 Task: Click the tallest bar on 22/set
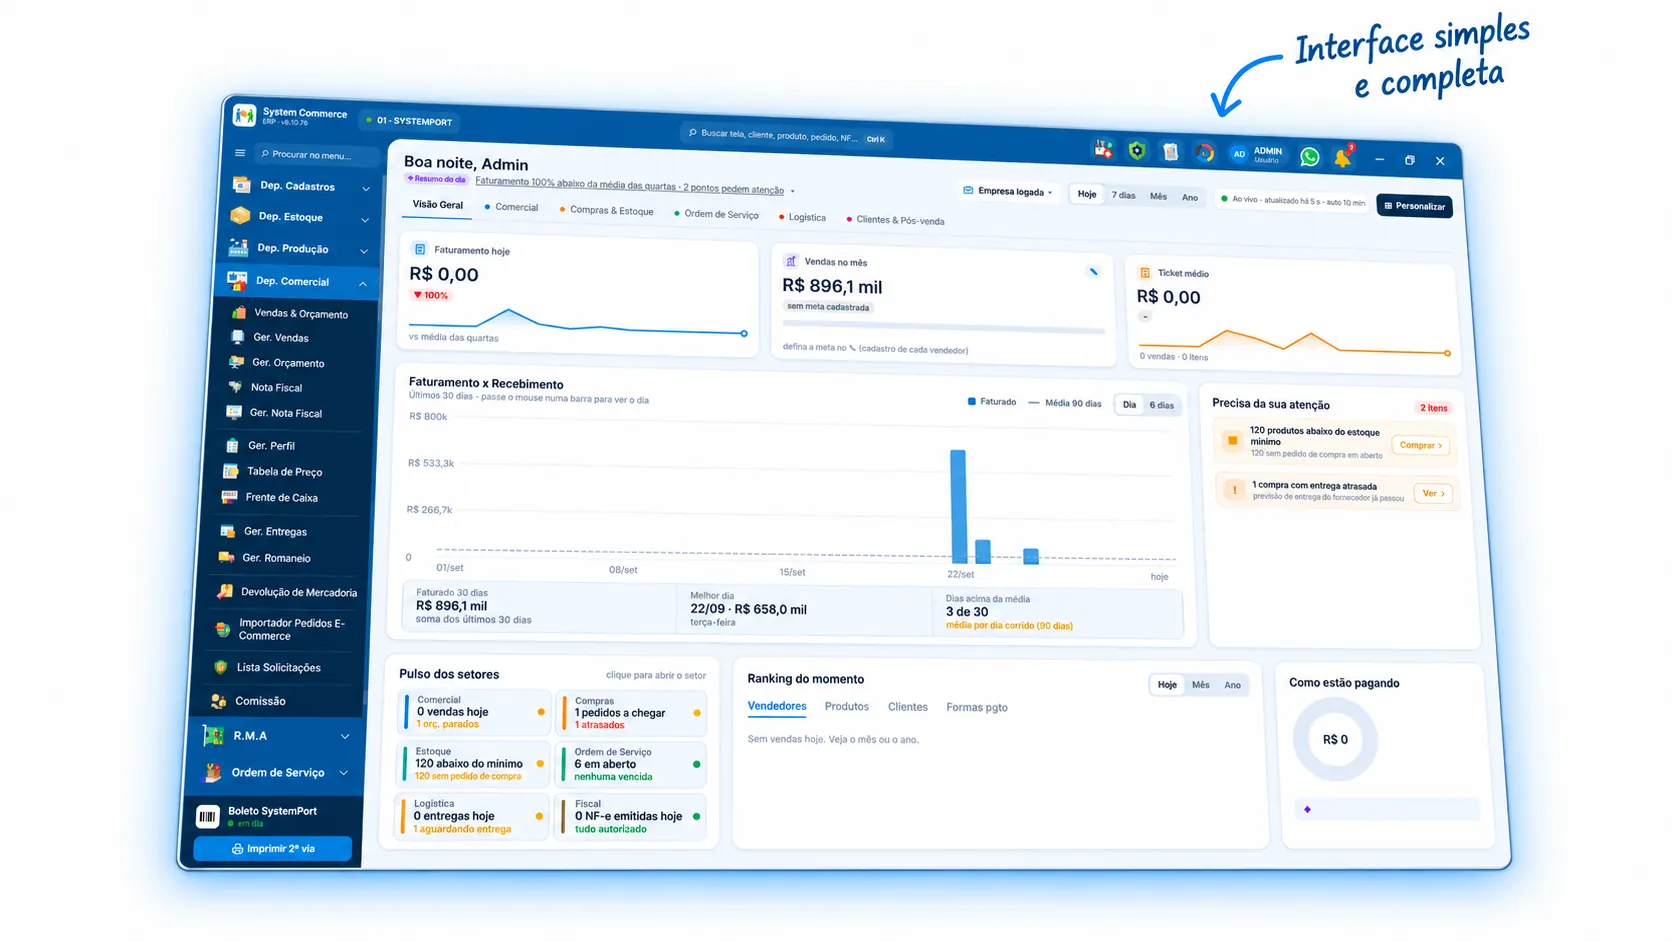958,506
